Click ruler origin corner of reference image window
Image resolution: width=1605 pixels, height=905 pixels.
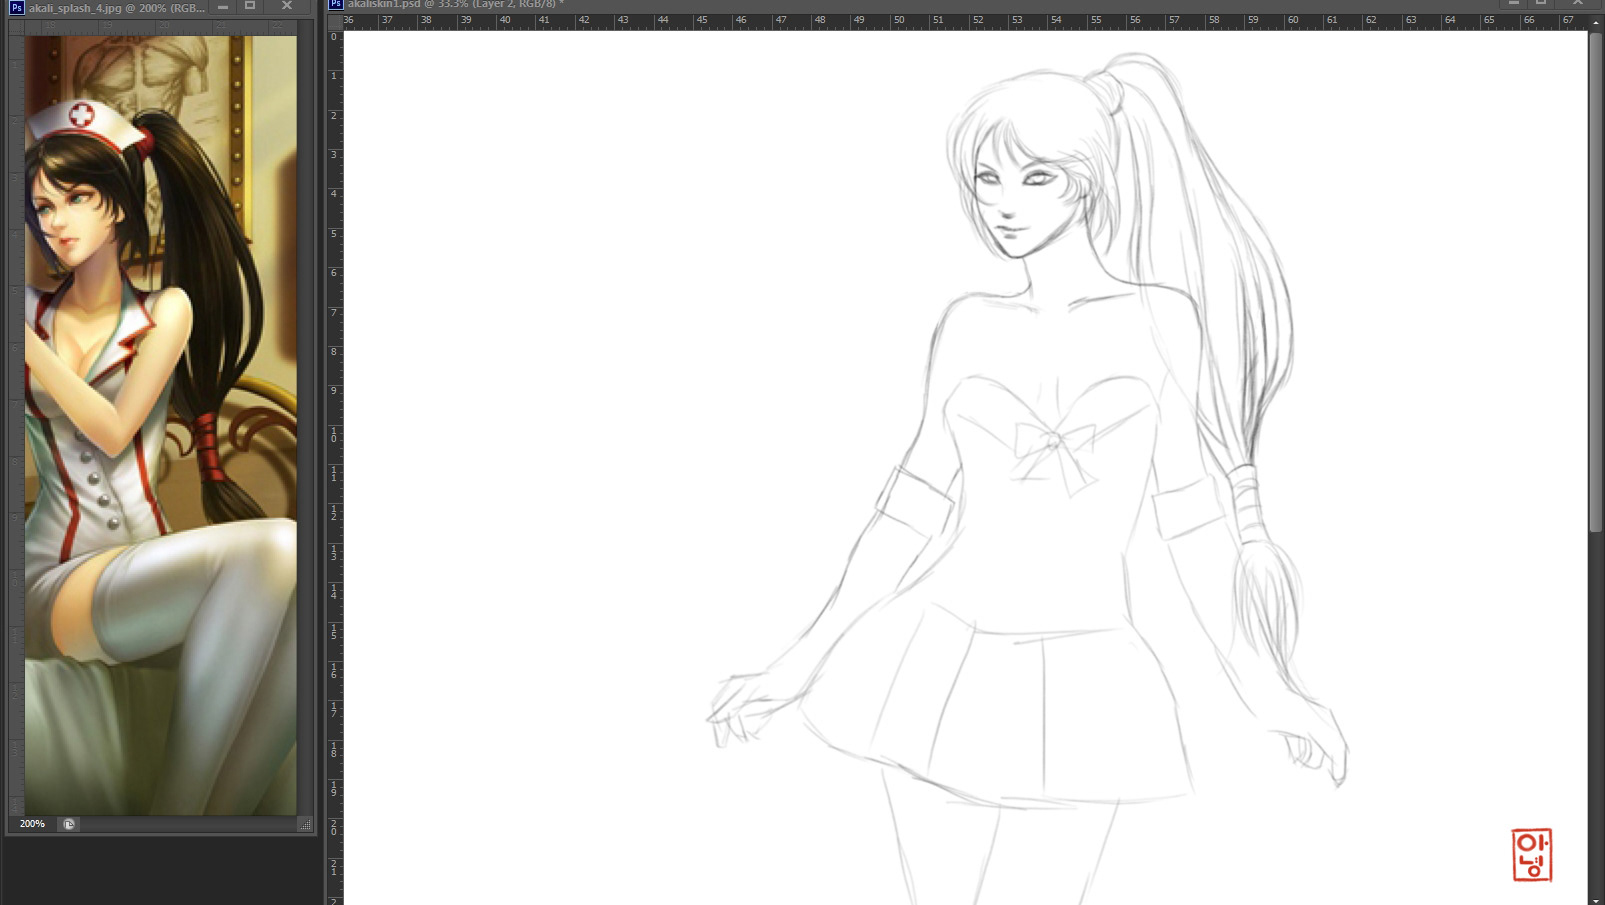[x=16, y=27]
